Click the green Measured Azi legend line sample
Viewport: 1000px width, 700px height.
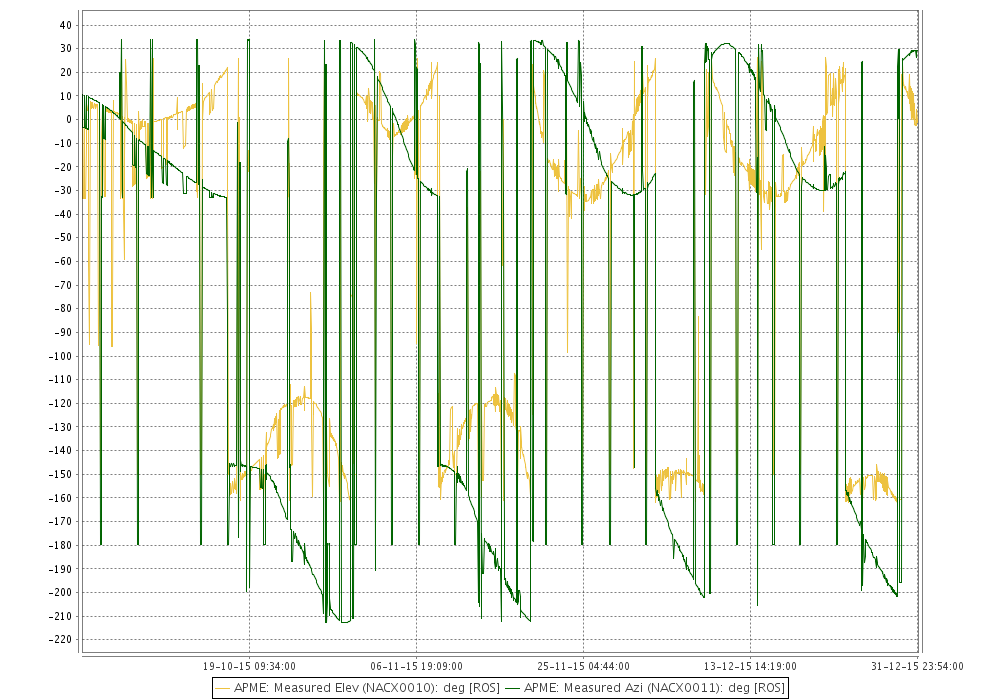click(512, 689)
